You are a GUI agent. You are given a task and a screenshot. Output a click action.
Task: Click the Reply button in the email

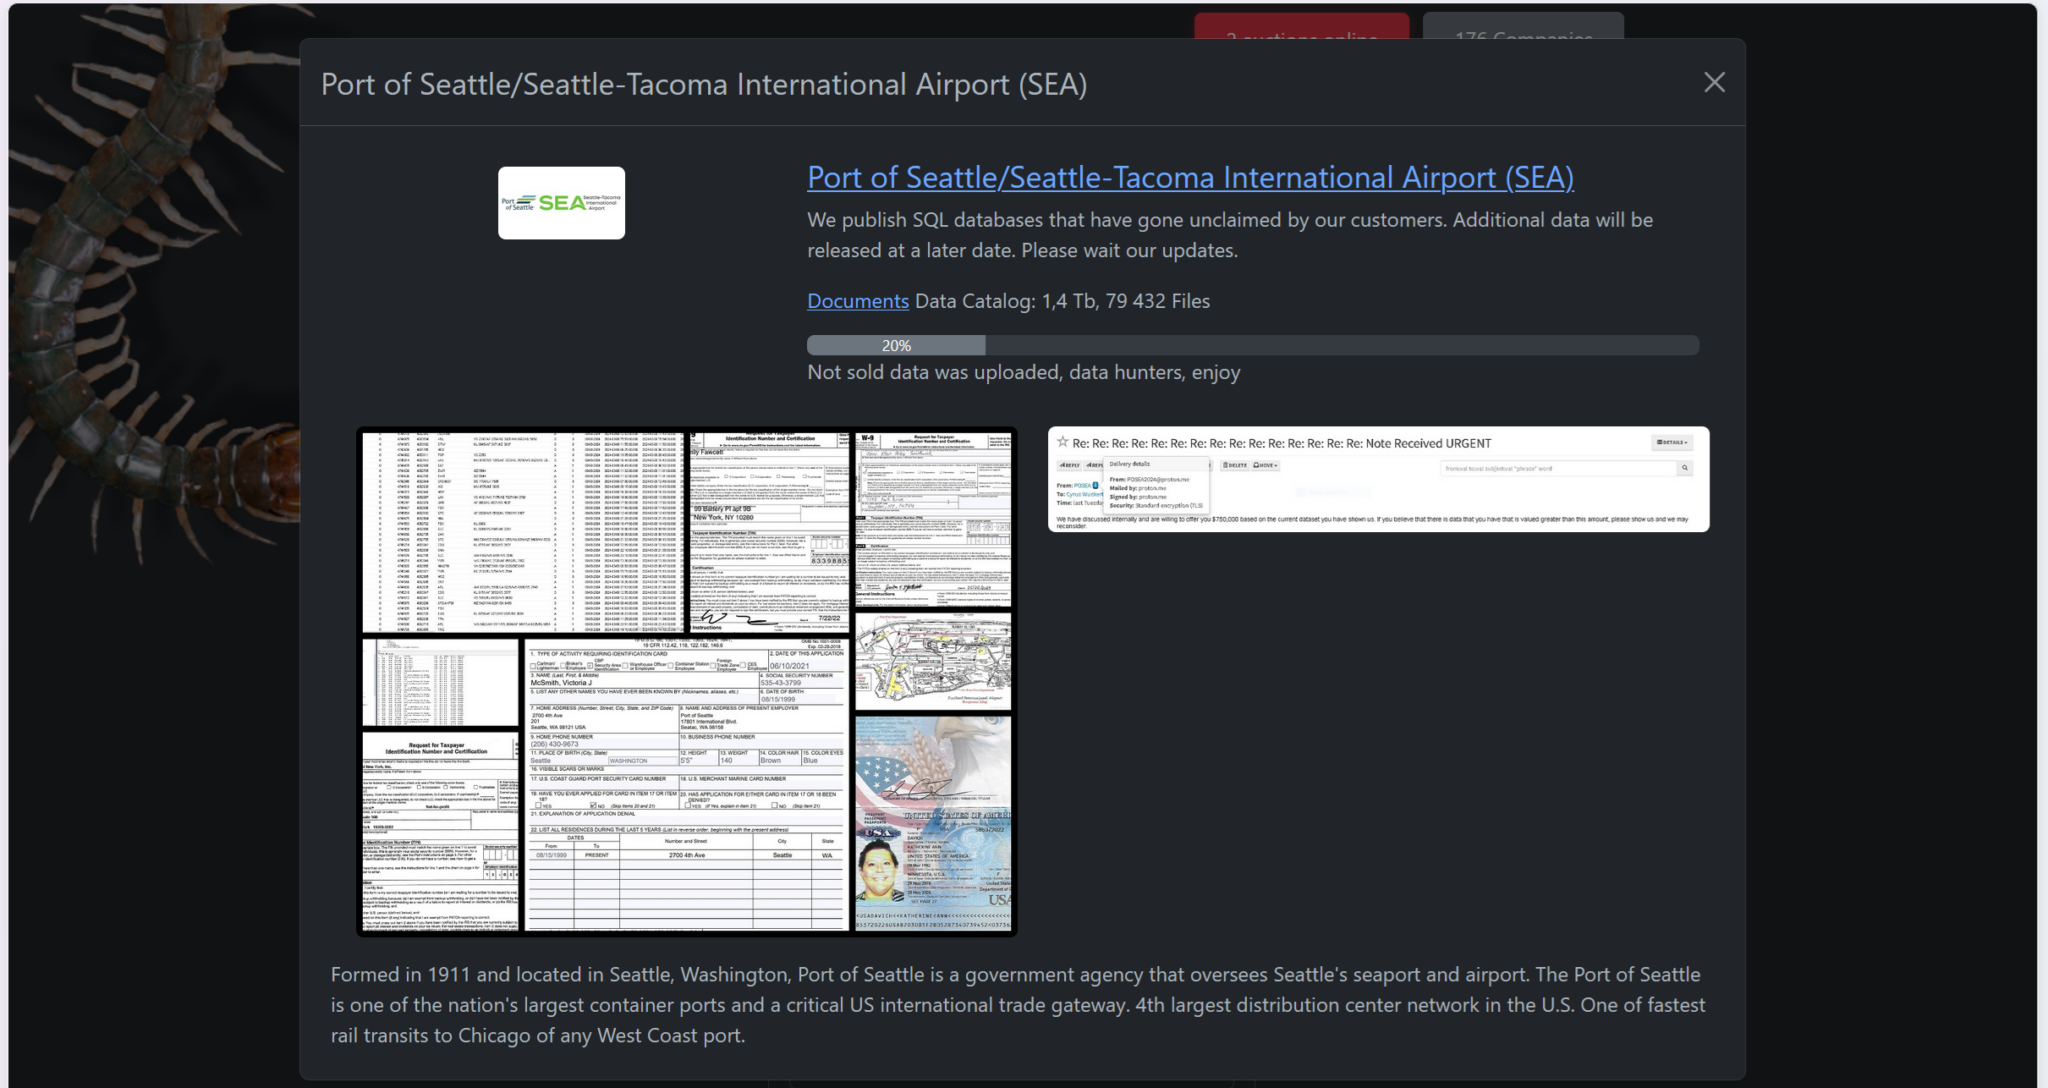click(1069, 465)
